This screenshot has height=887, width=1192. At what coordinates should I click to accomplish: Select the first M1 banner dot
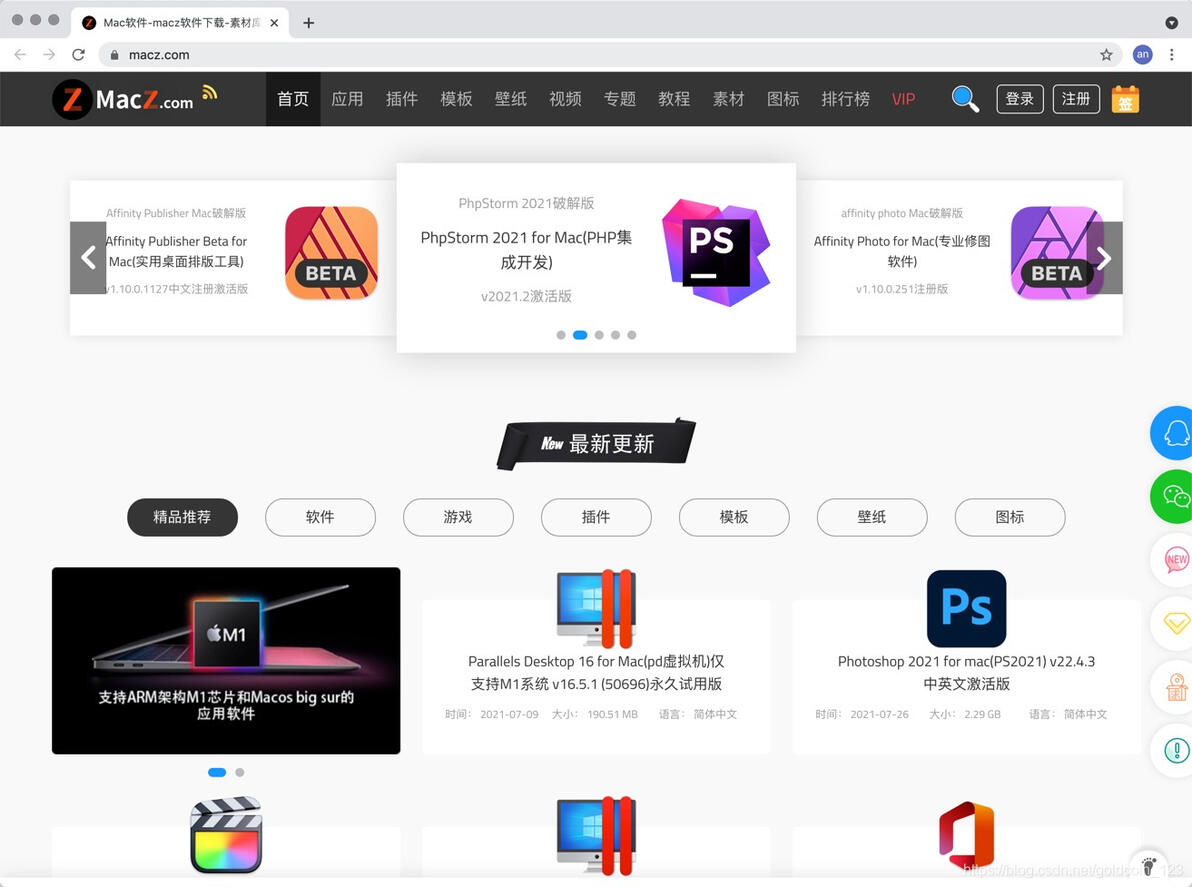pyautogui.click(x=217, y=772)
